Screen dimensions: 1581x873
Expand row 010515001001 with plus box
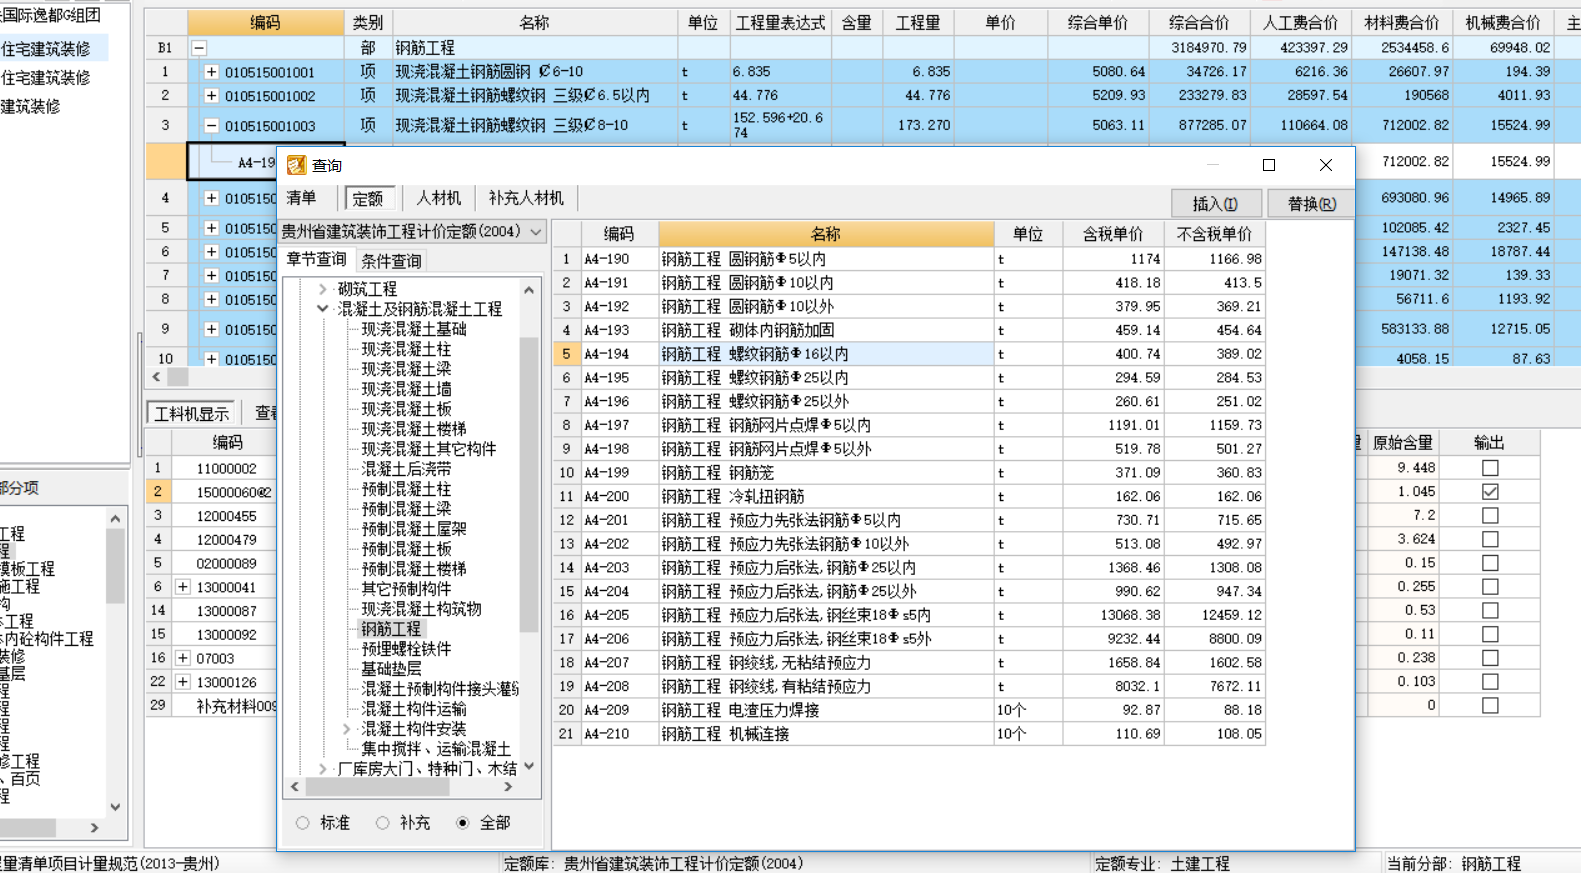click(x=211, y=72)
